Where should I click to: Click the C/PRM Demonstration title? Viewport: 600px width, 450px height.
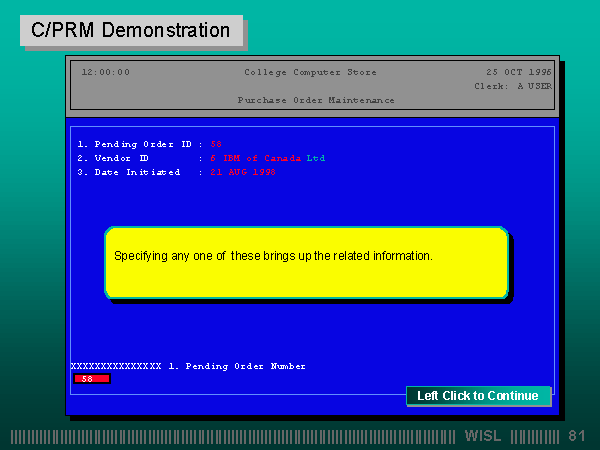[131, 30]
